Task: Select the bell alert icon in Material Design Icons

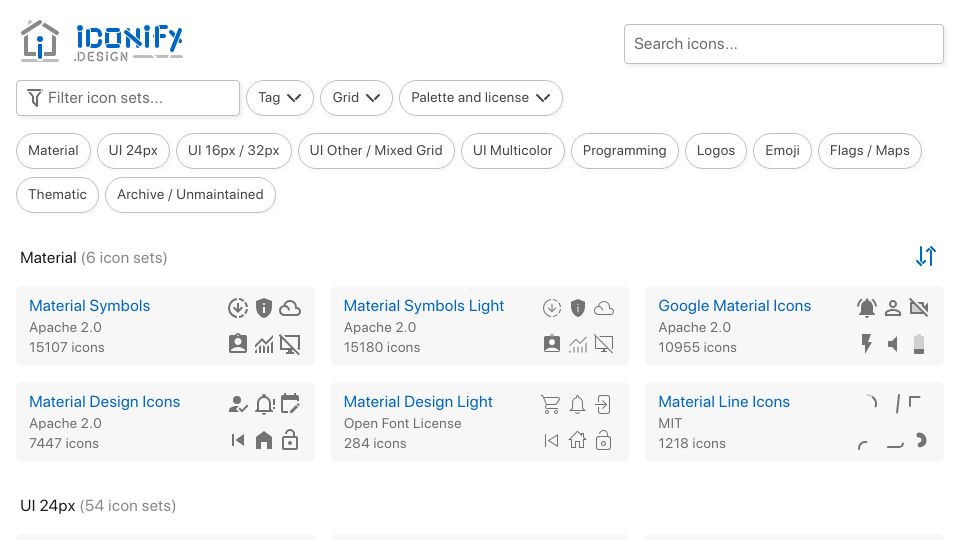Action: 264,404
